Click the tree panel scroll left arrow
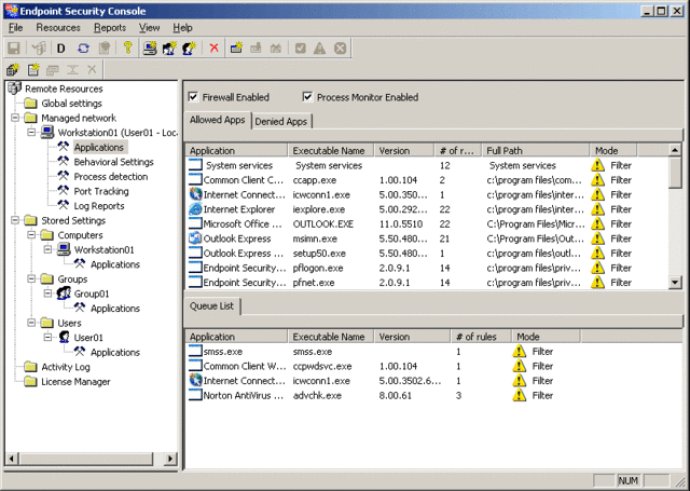Image resolution: width=690 pixels, height=491 pixels. point(12,458)
